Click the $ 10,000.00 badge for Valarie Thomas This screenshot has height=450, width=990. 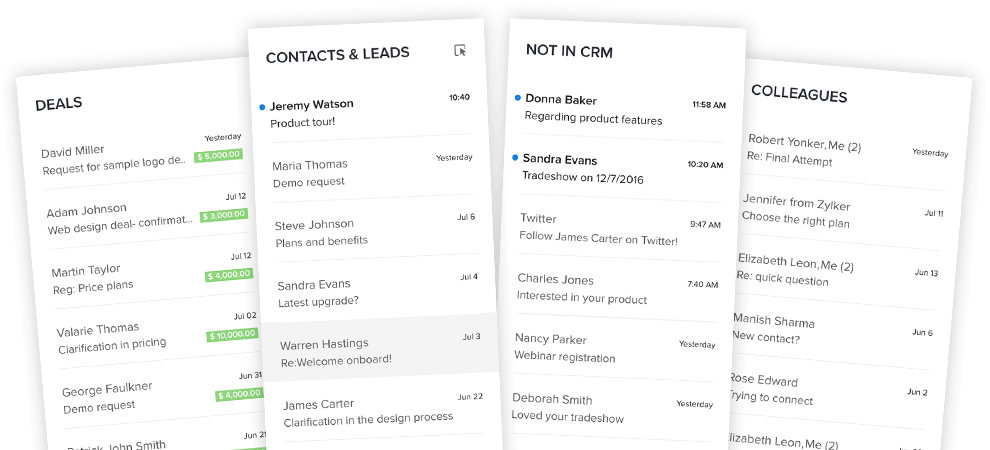[232, 335]
